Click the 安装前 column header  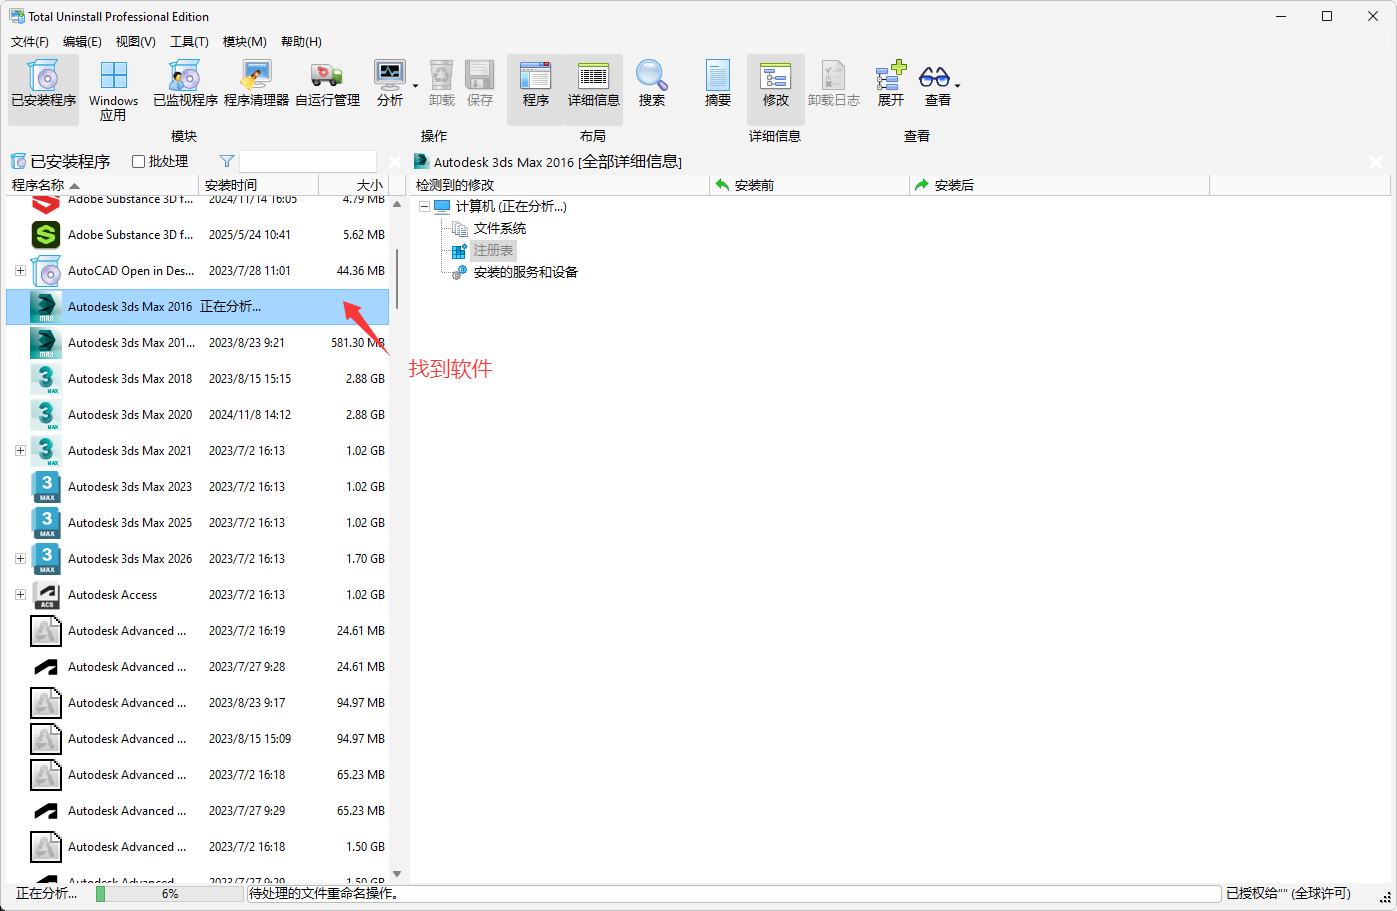coord(809,185)
